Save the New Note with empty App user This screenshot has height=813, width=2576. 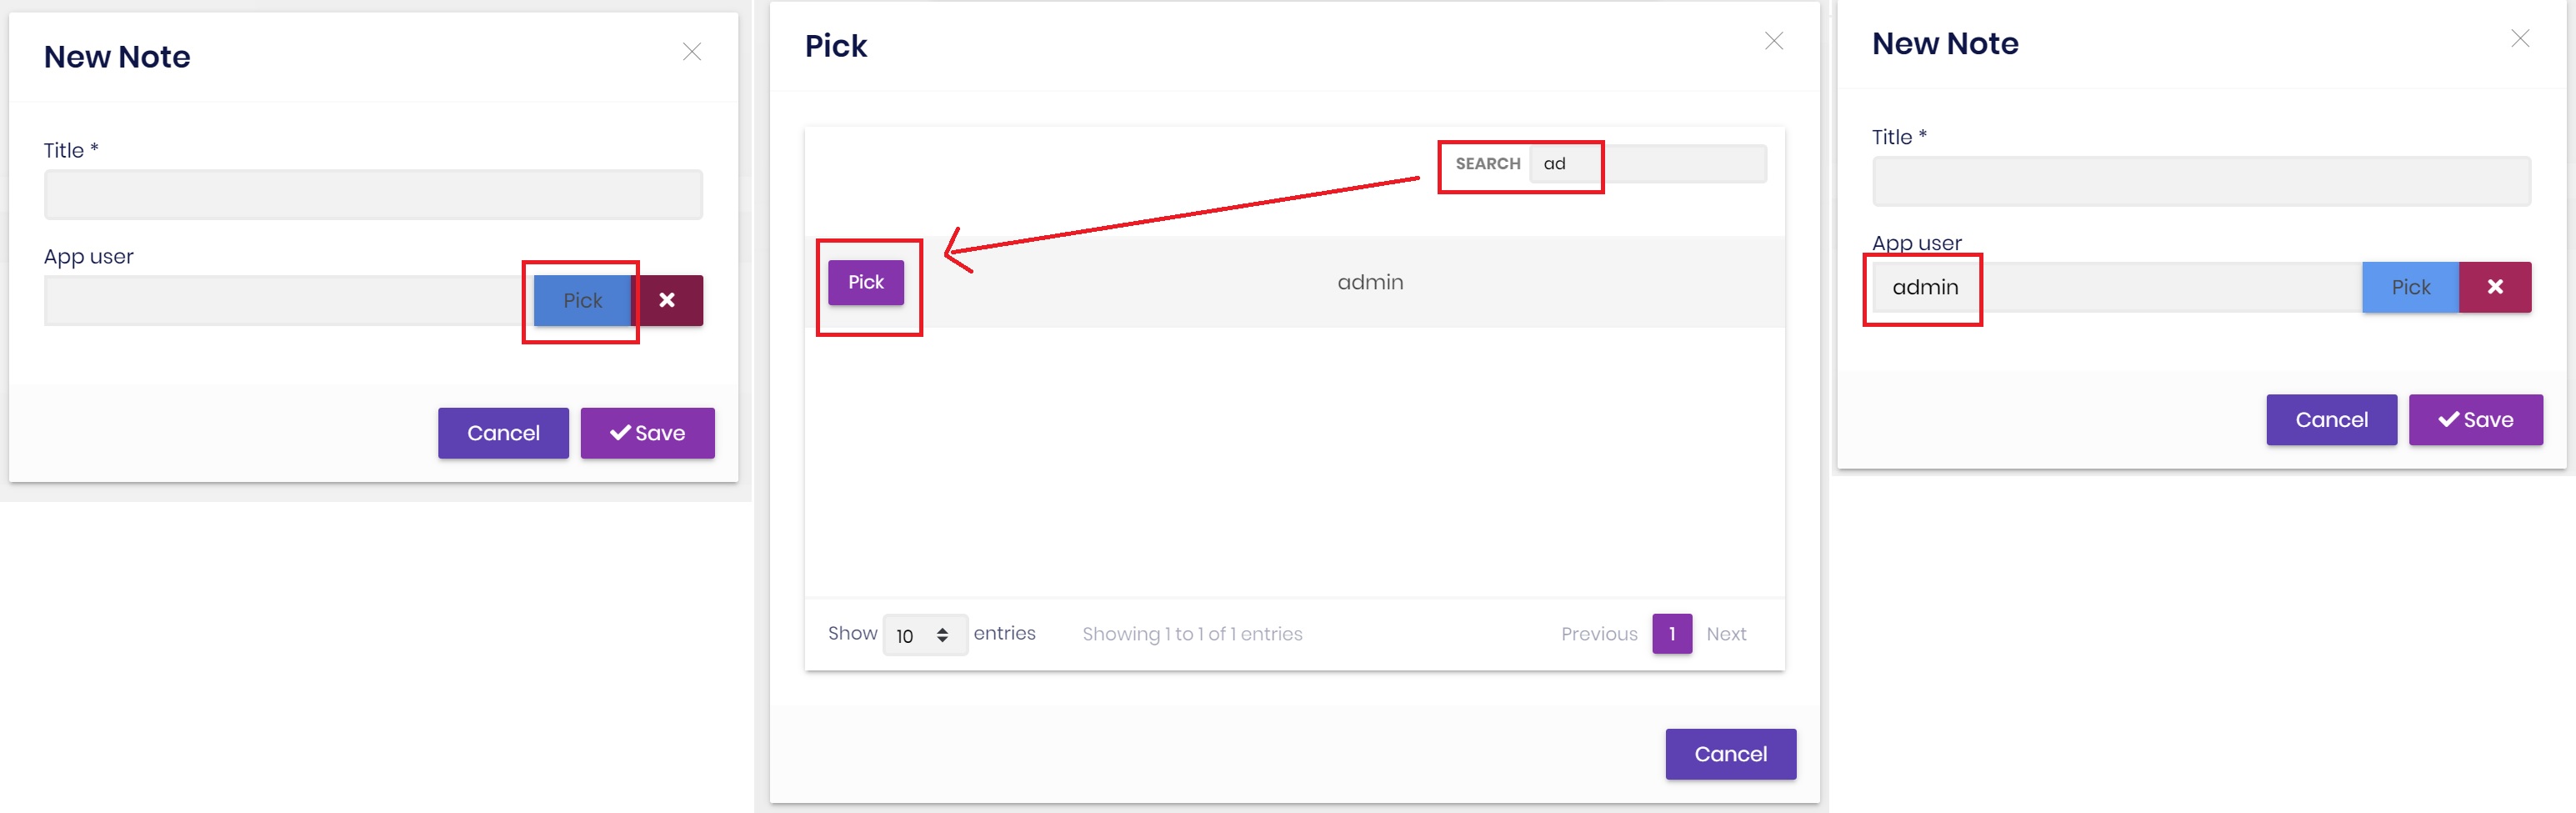[647, 433]
